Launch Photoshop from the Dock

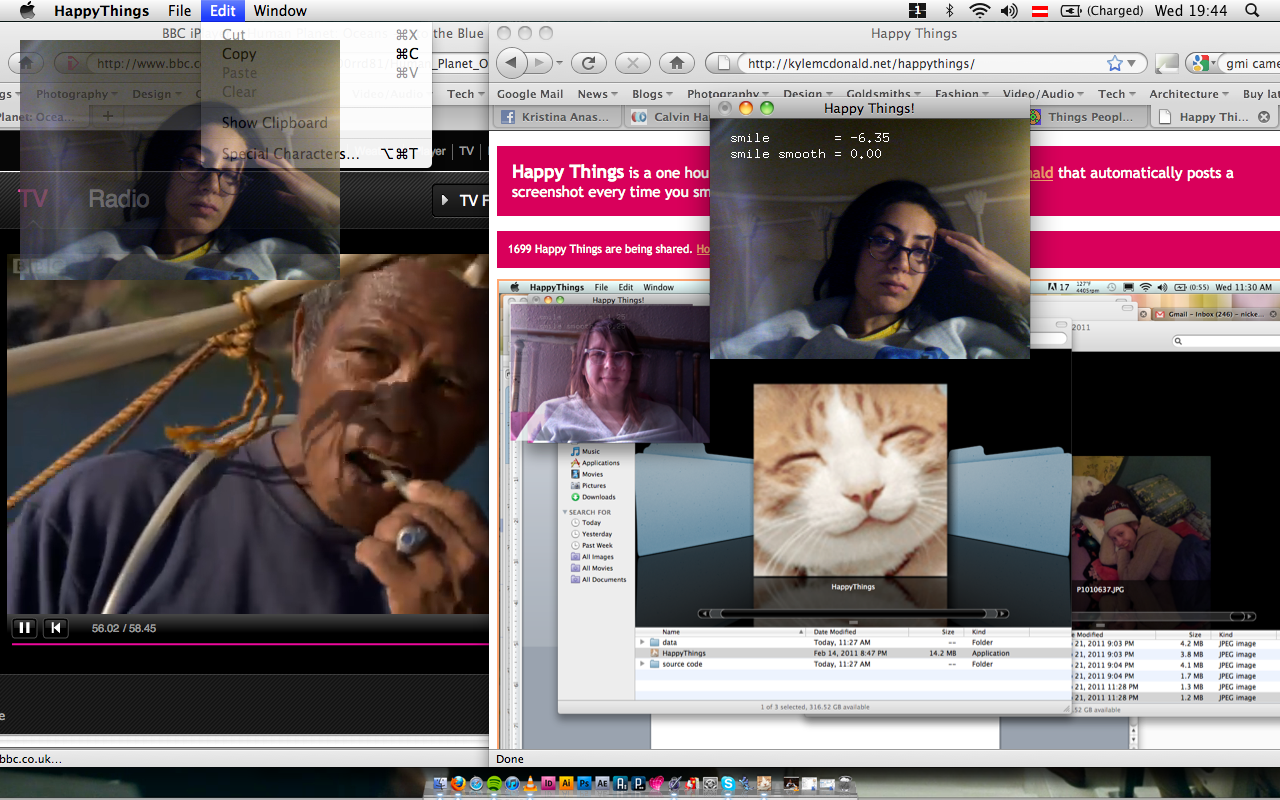(x=584, y=784)
